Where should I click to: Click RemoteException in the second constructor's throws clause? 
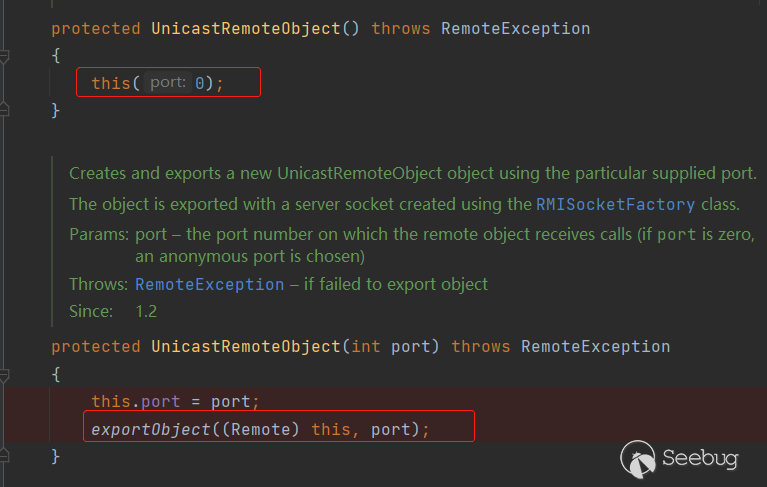(595, 346)
